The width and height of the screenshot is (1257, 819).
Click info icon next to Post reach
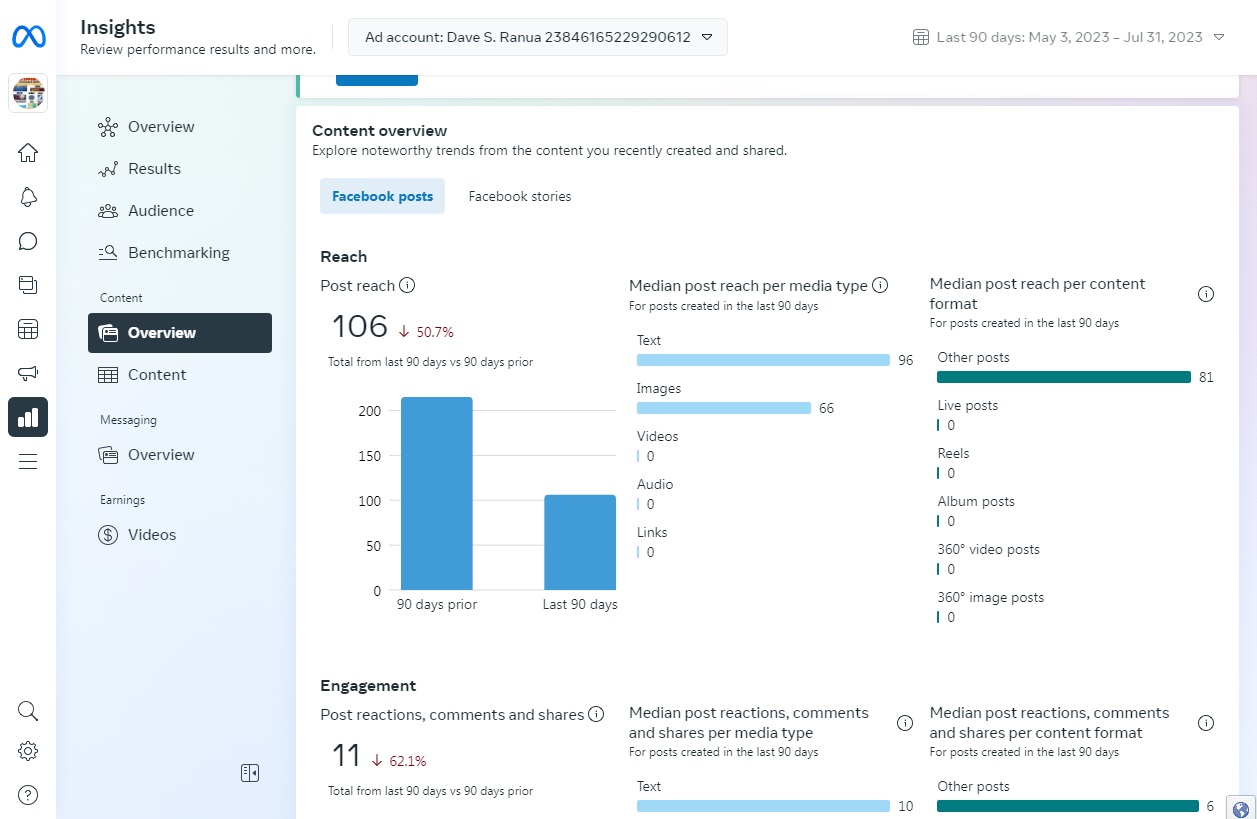(407, 286)
